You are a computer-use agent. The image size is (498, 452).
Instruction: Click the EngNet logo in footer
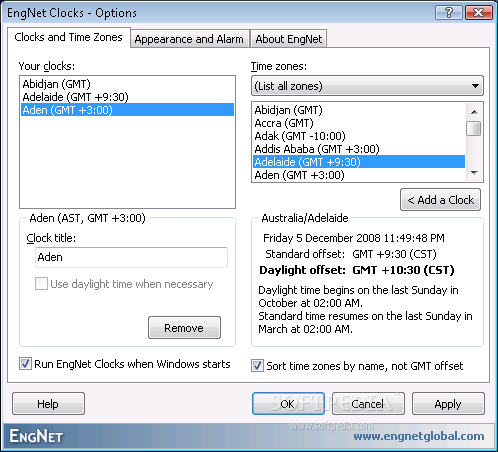pos(36,436)
